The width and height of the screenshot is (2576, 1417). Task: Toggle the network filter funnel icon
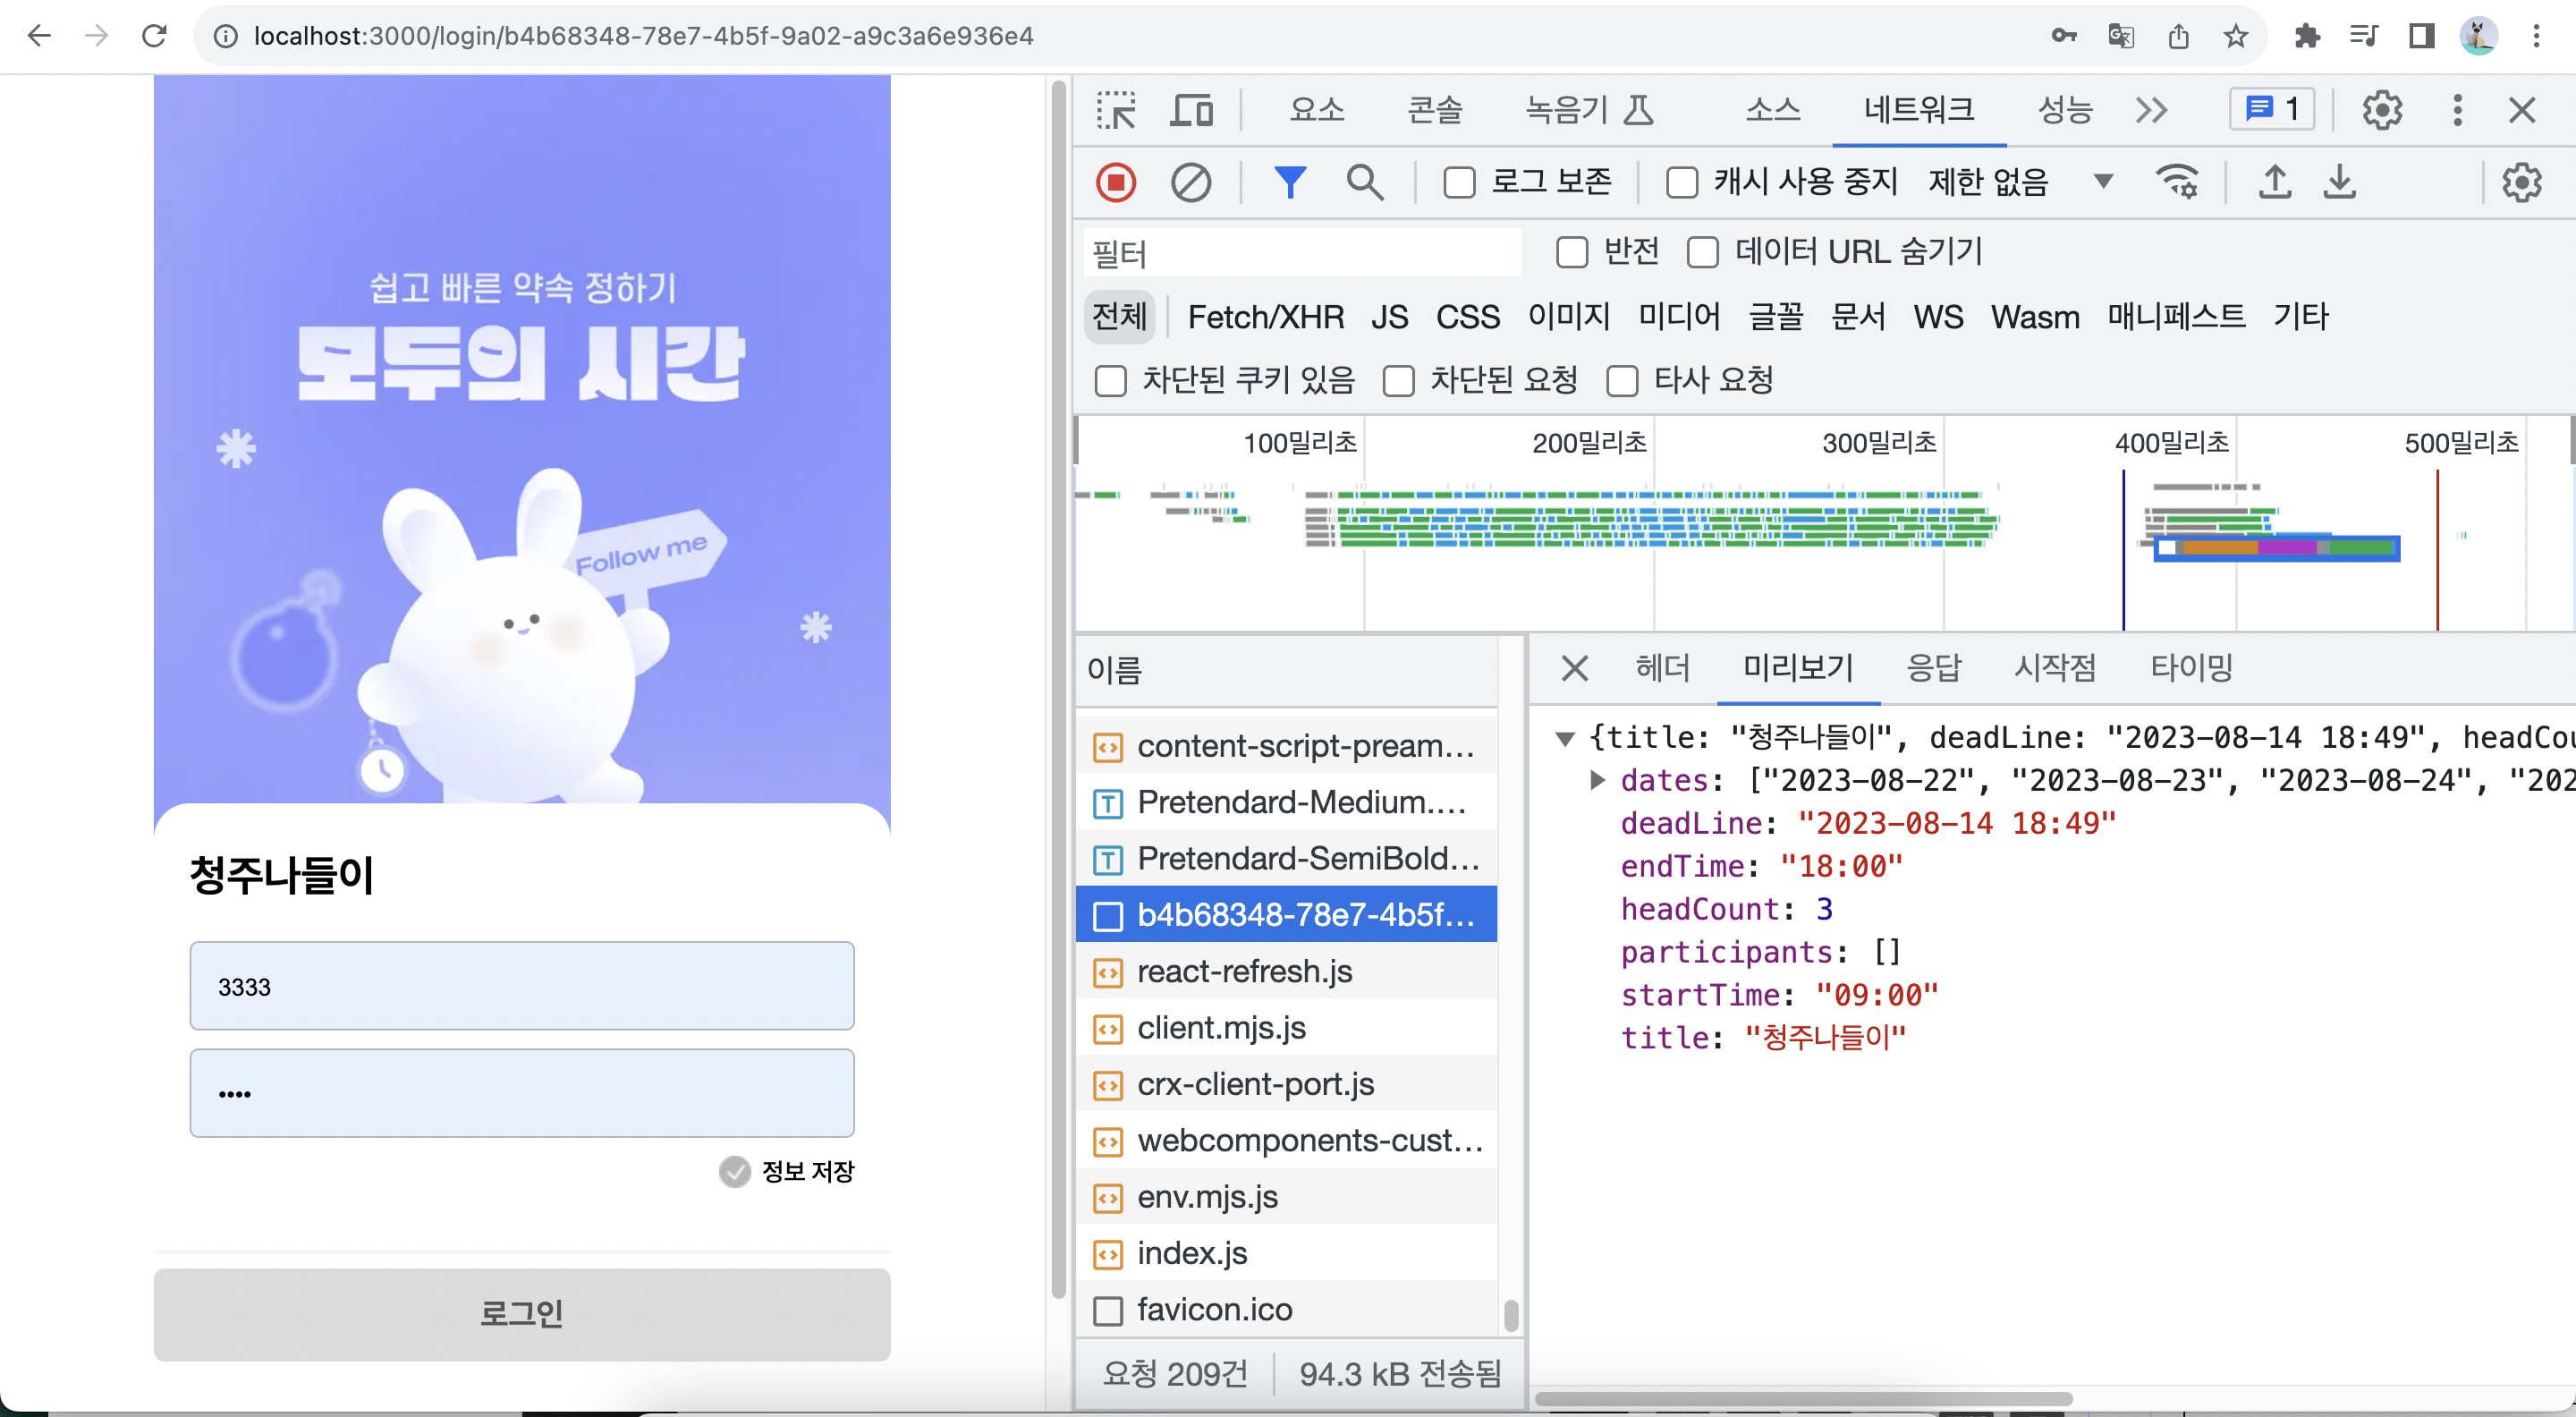1289,183
